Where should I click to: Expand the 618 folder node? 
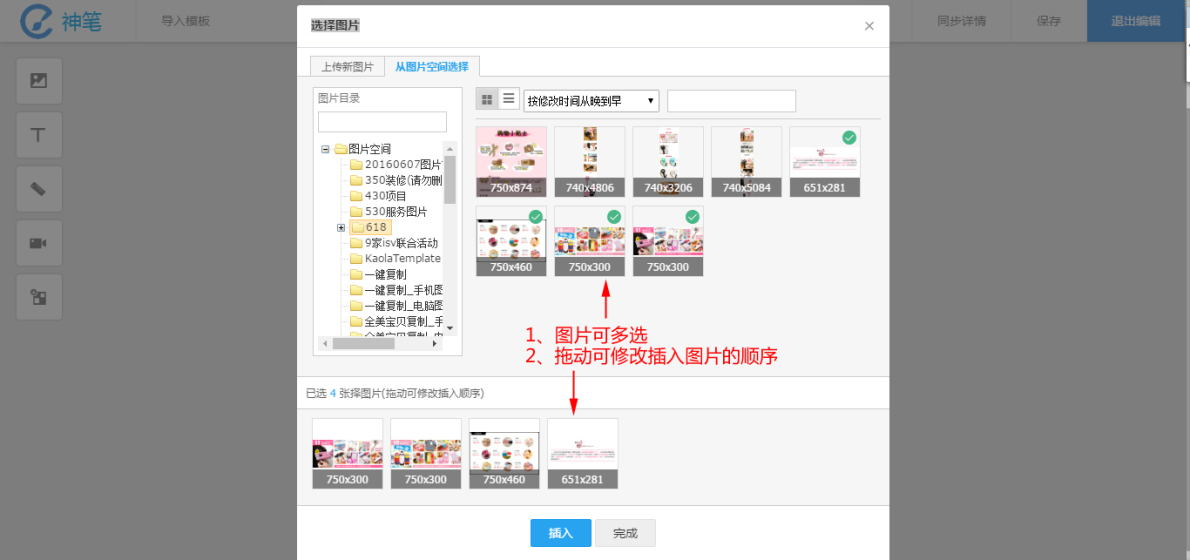pos(341,228)
